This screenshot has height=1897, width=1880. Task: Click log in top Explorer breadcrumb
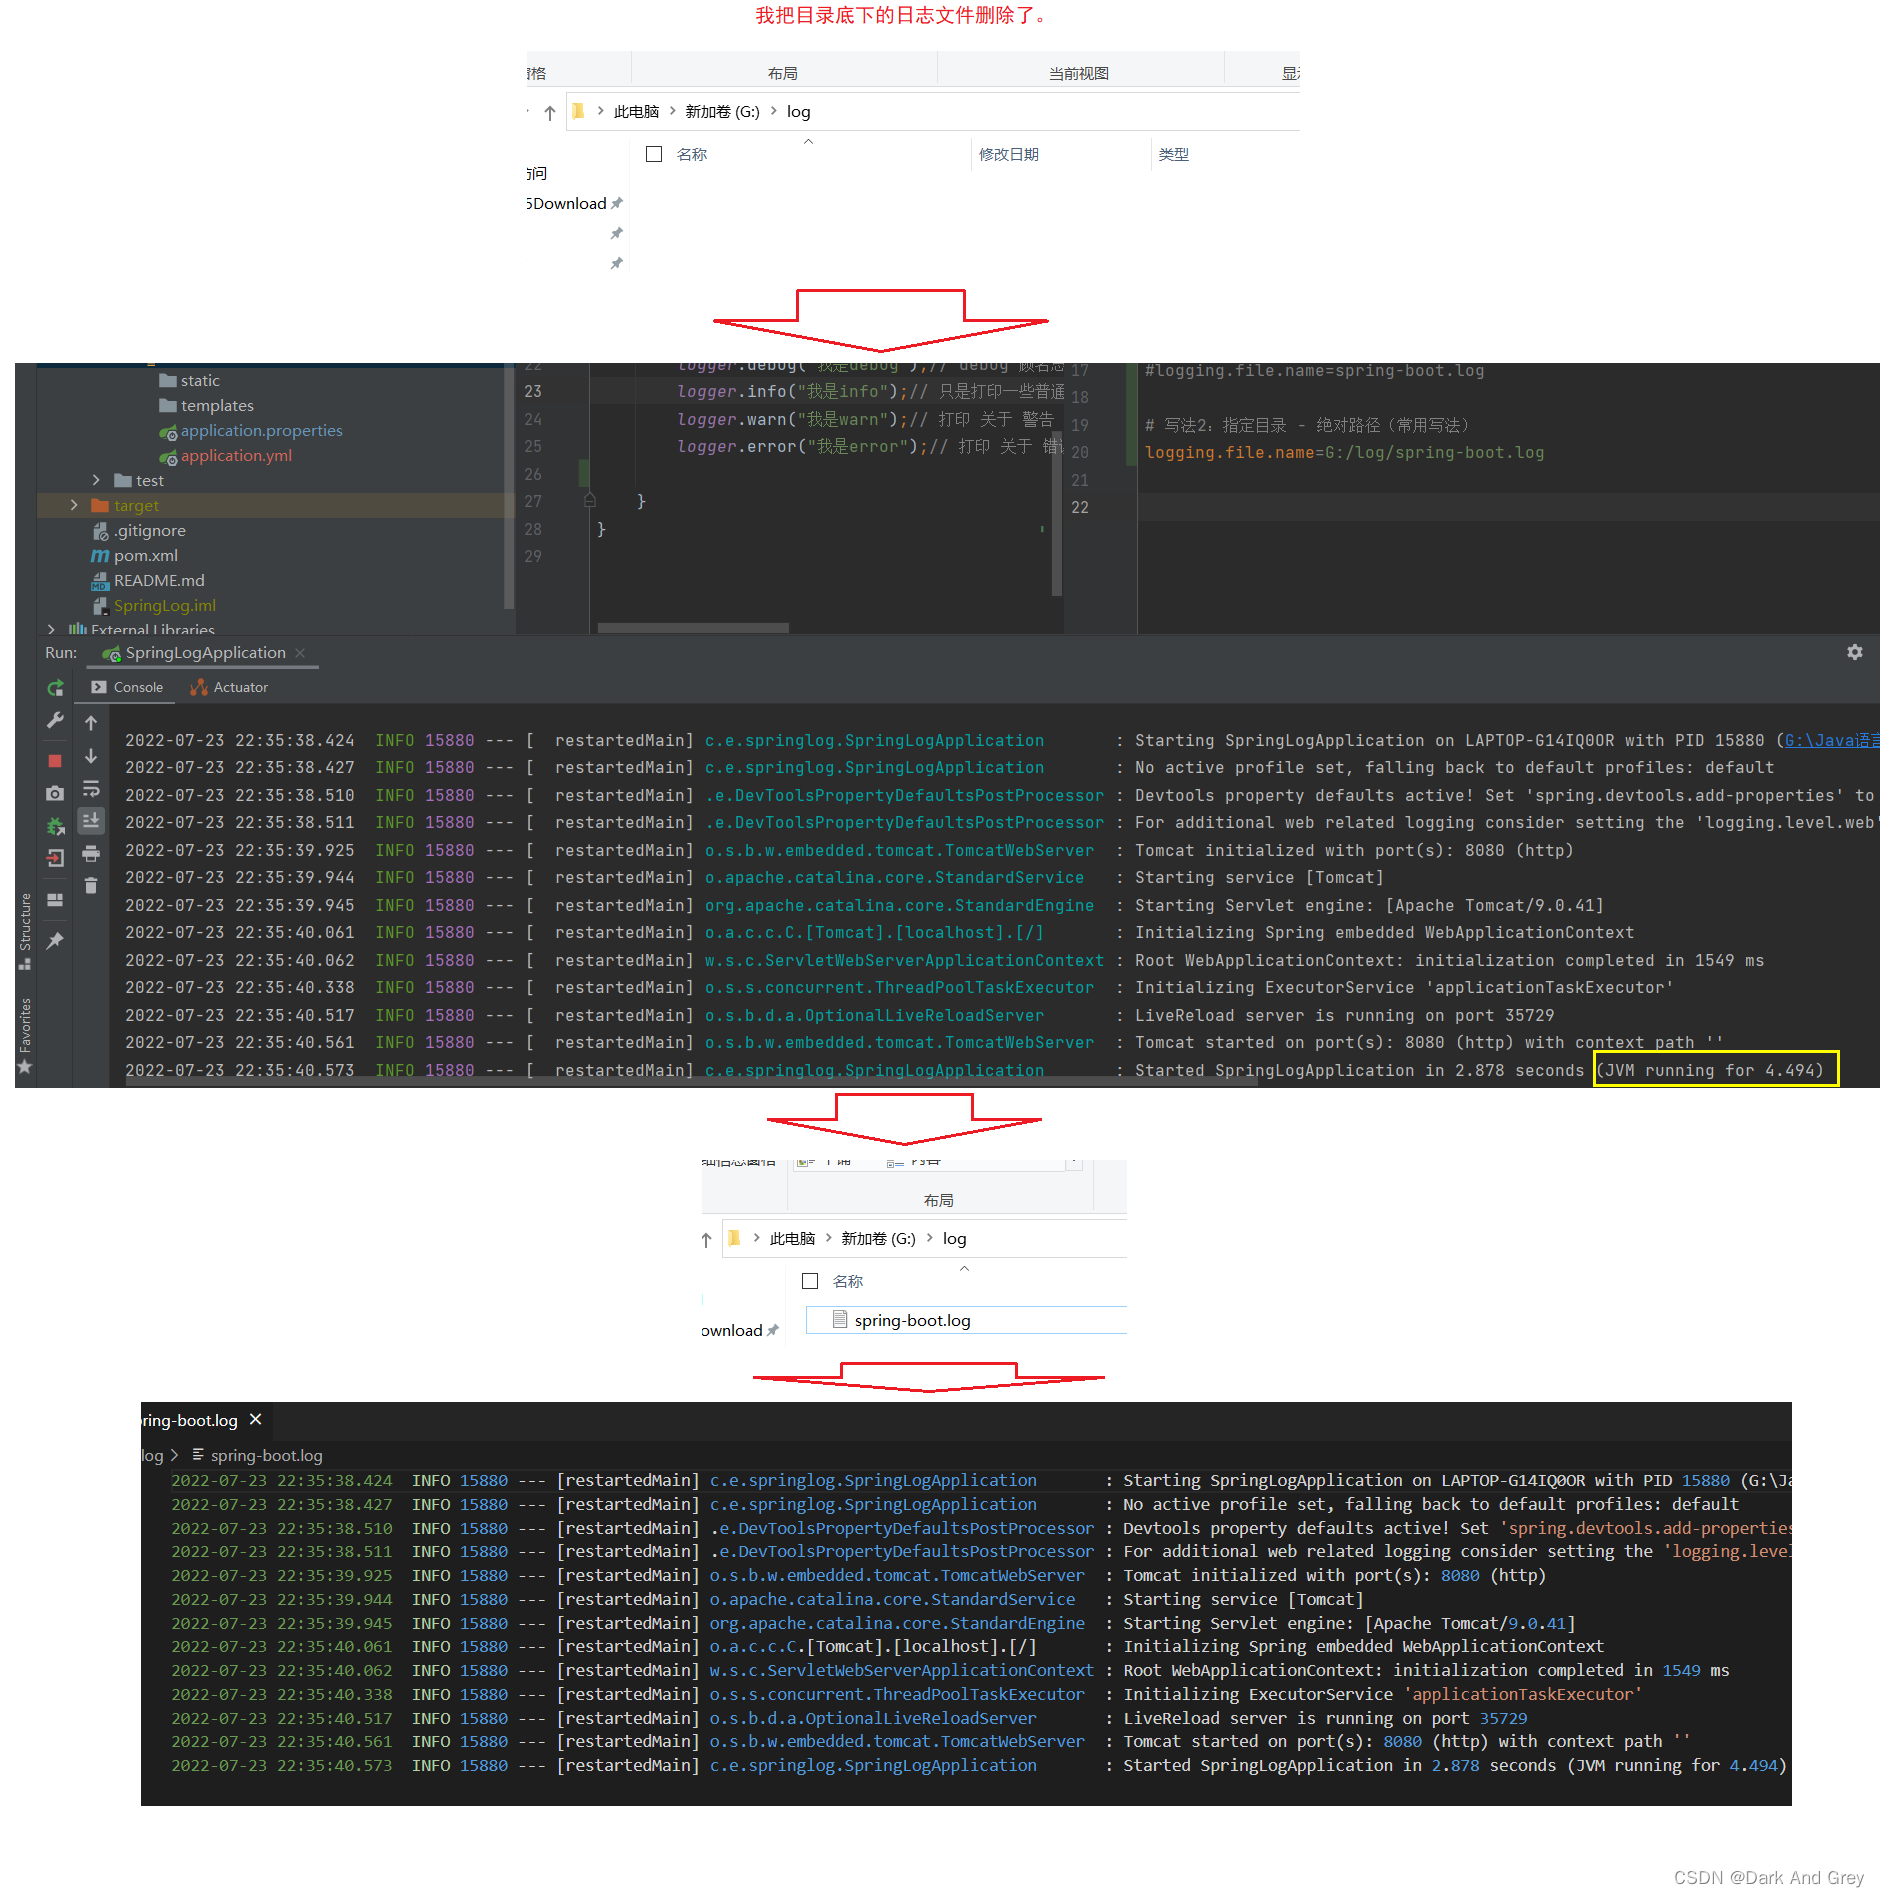[x=798, y=112]
